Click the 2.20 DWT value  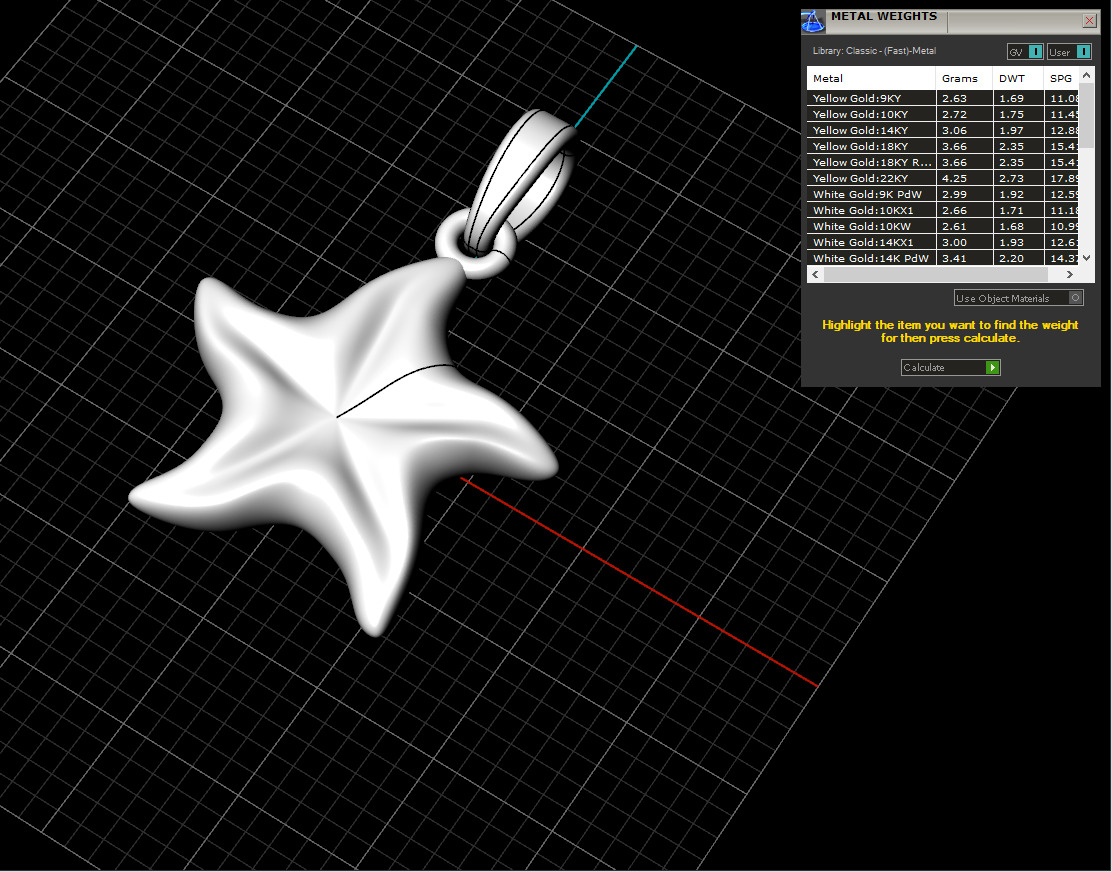point(1011,258)
